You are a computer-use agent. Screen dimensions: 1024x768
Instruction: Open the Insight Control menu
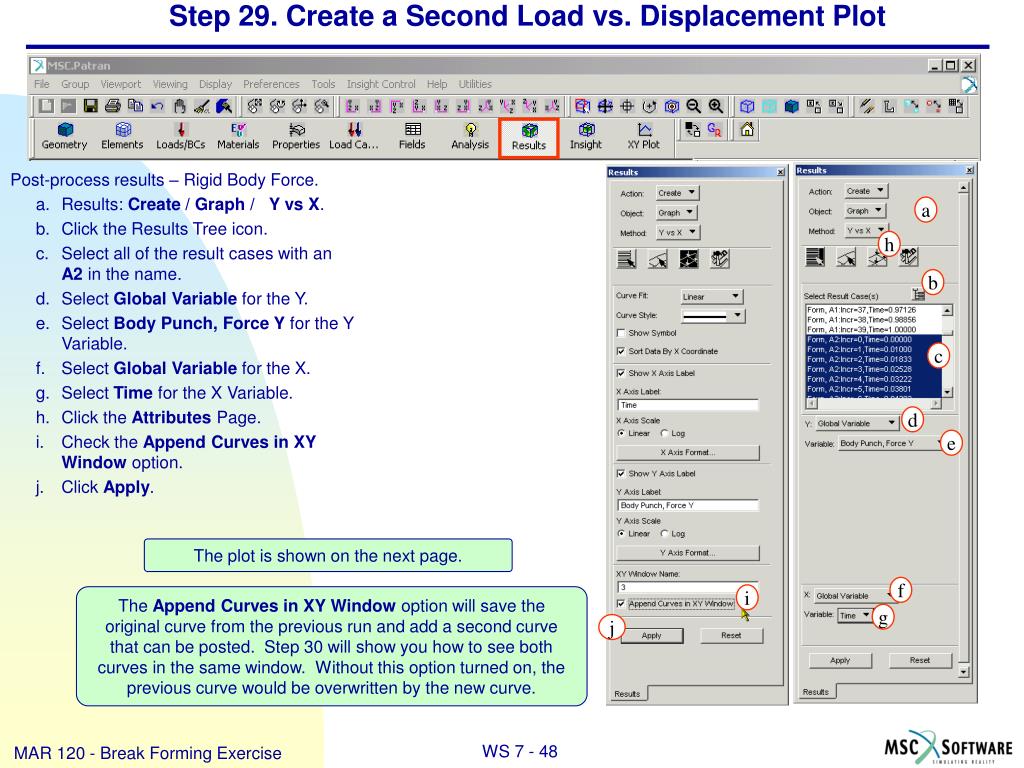pos(381,84)
